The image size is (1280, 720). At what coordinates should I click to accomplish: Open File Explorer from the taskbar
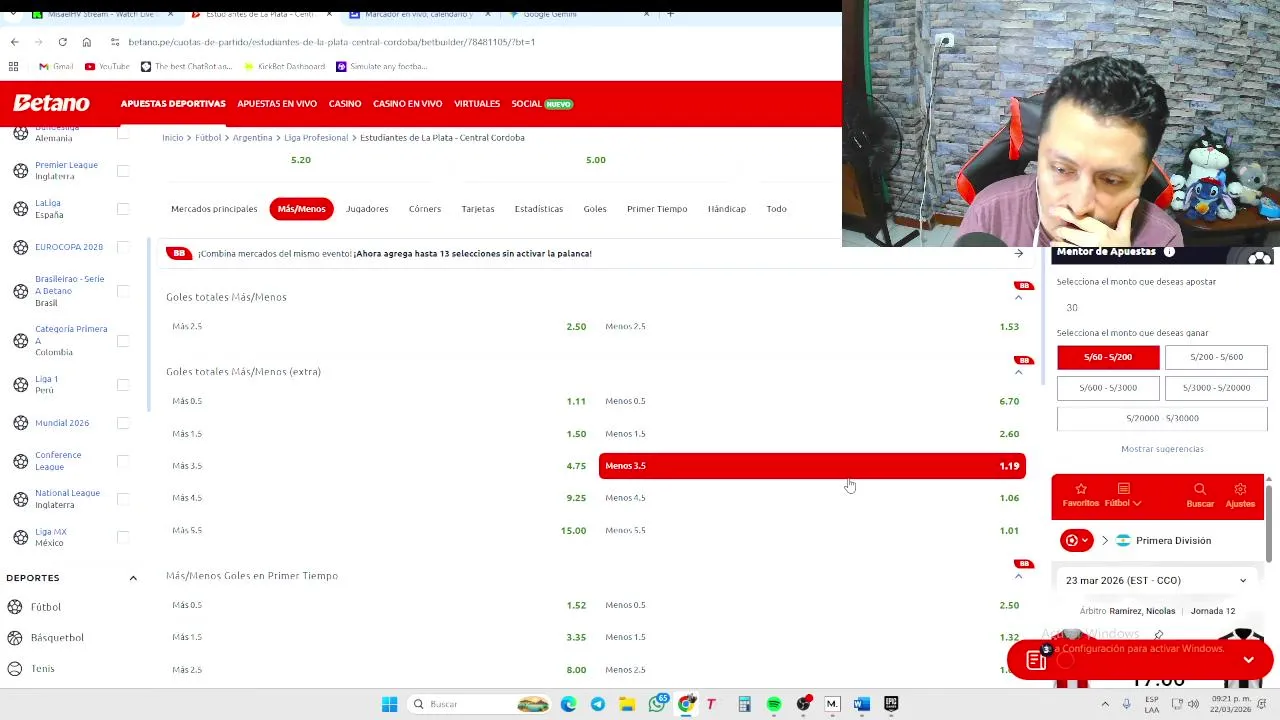(627, 704)
